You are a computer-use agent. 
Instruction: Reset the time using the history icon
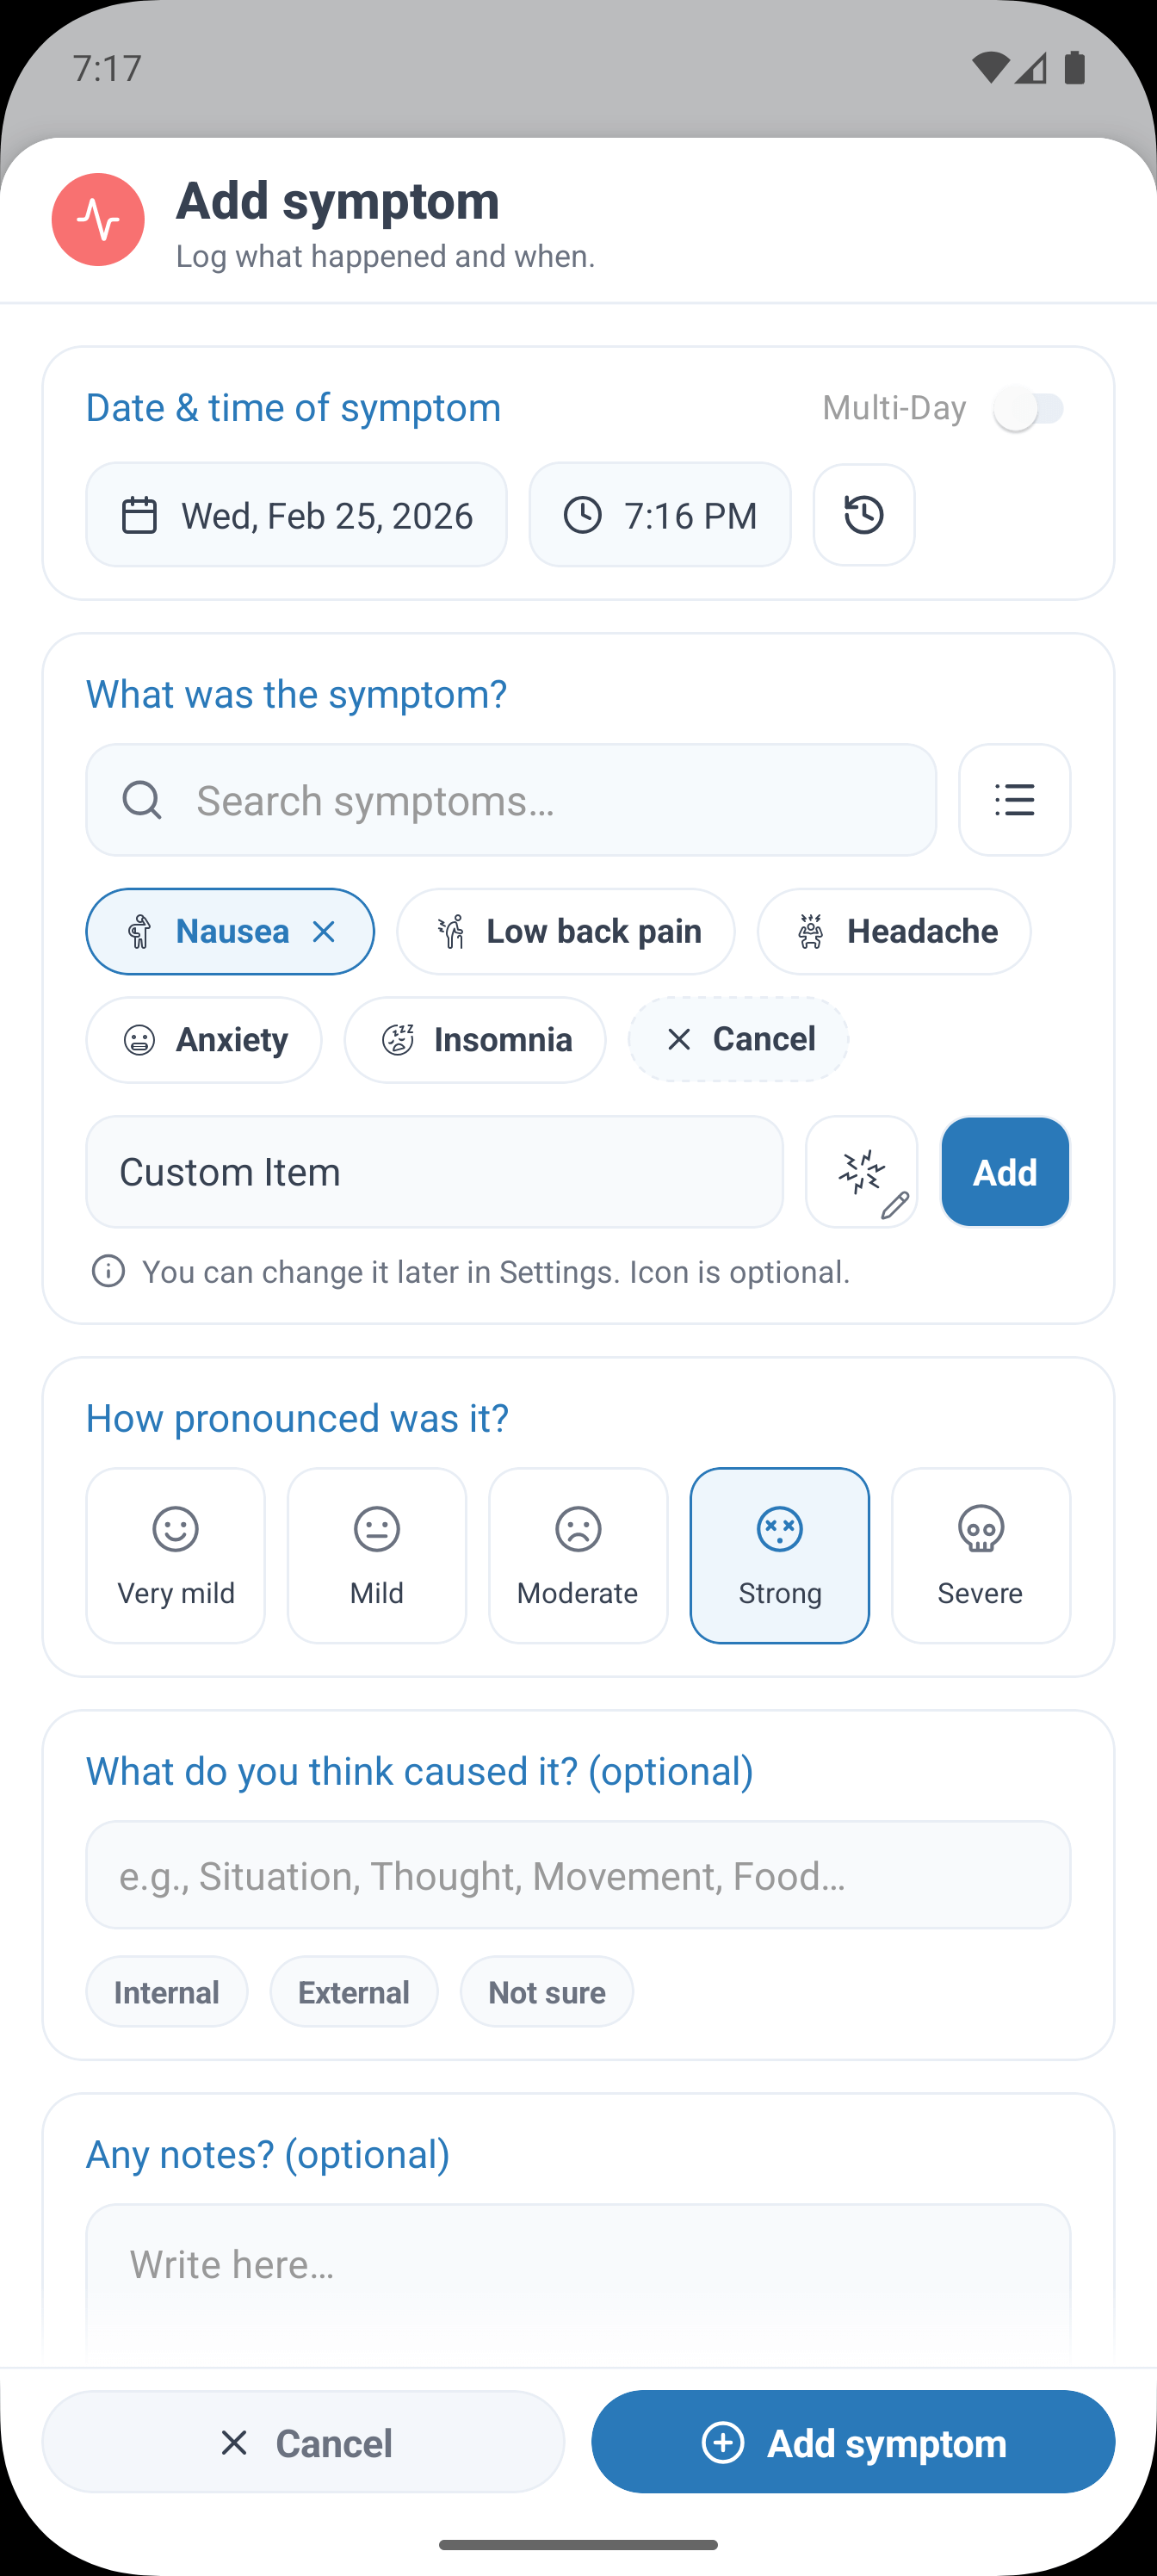pyautogui.click(x=862, y=515)
